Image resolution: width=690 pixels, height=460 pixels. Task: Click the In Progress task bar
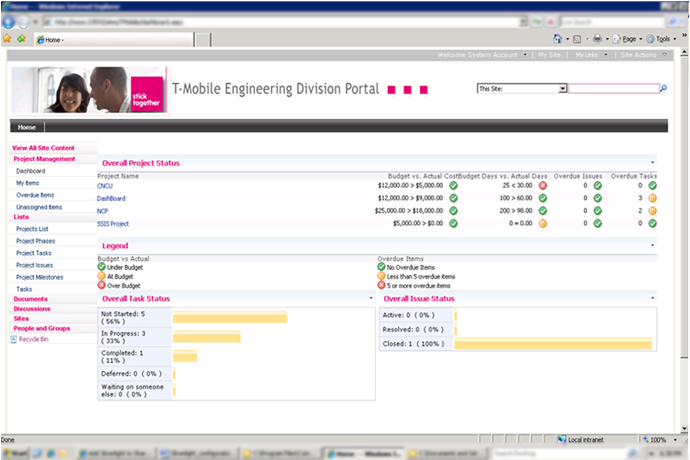(206, 337)
